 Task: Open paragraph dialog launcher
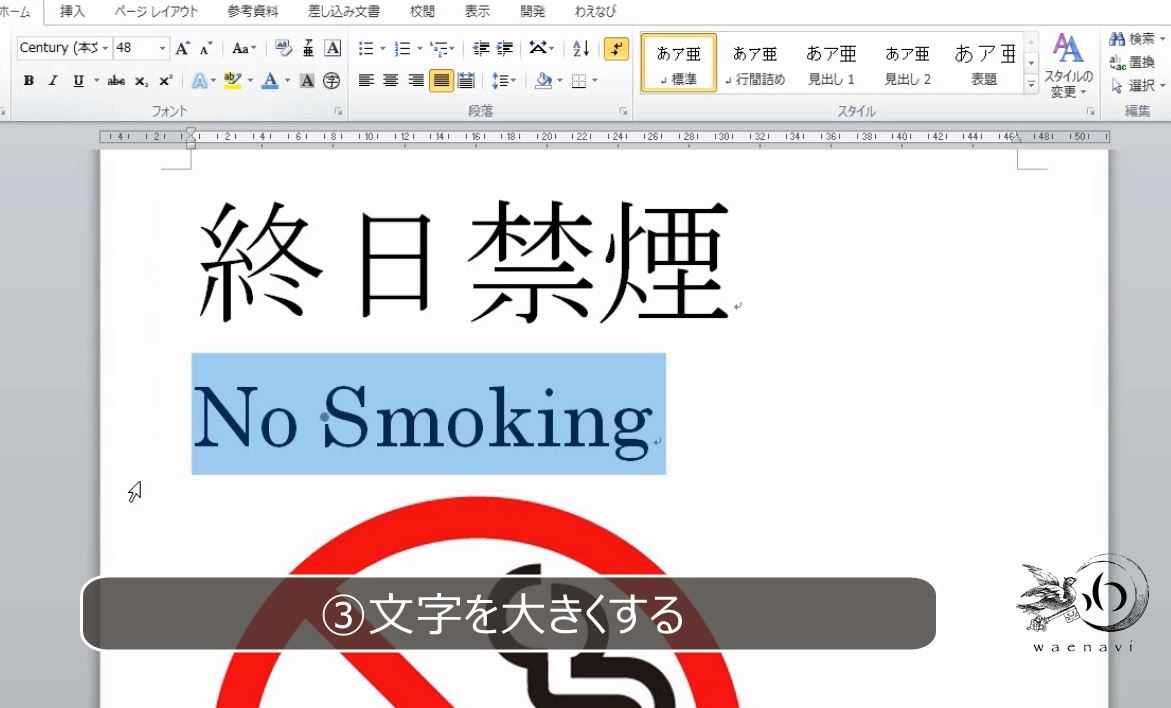(x=623, y=111)
